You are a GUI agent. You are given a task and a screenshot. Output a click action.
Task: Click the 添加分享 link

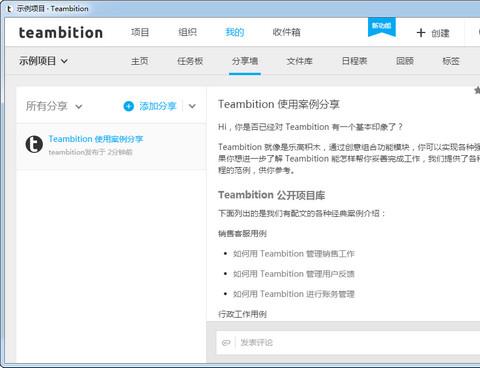[158, 106]
